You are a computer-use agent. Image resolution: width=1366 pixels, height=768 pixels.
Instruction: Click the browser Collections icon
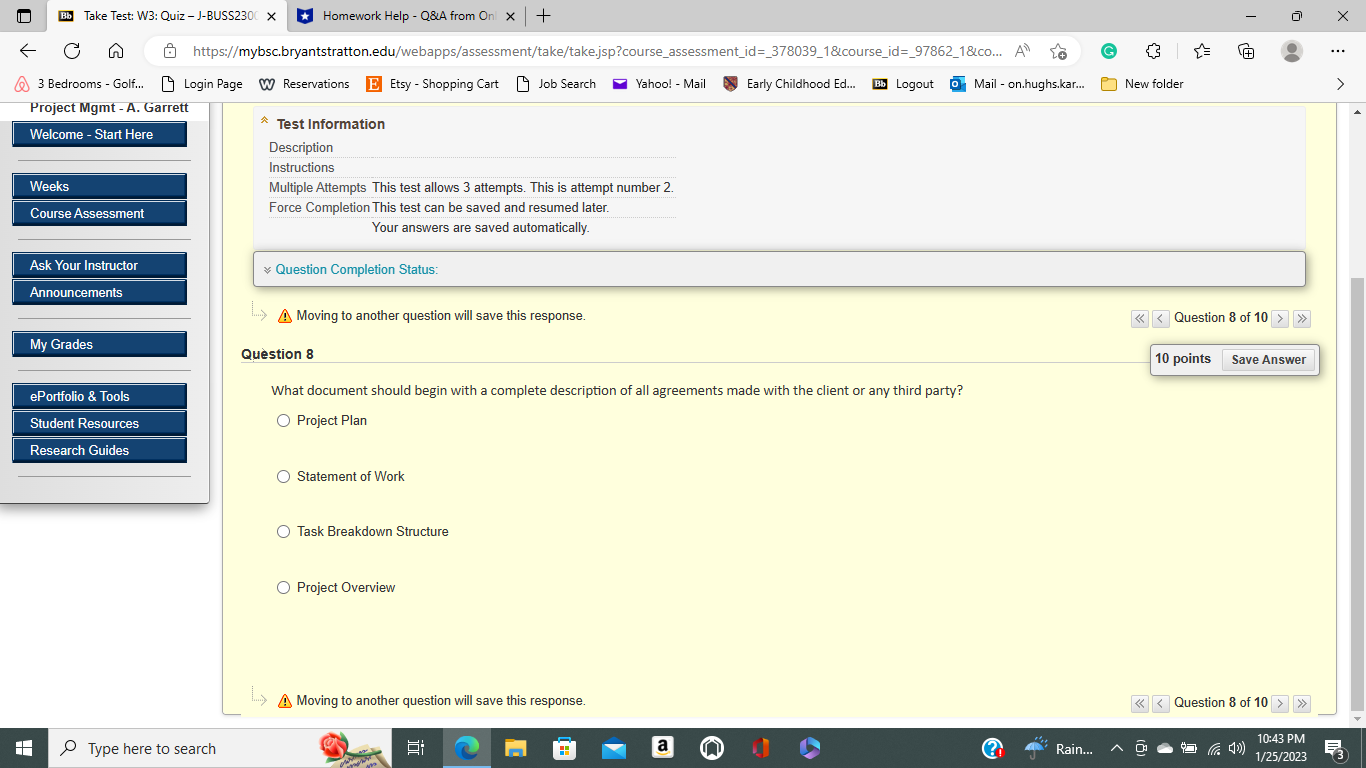1245,50
